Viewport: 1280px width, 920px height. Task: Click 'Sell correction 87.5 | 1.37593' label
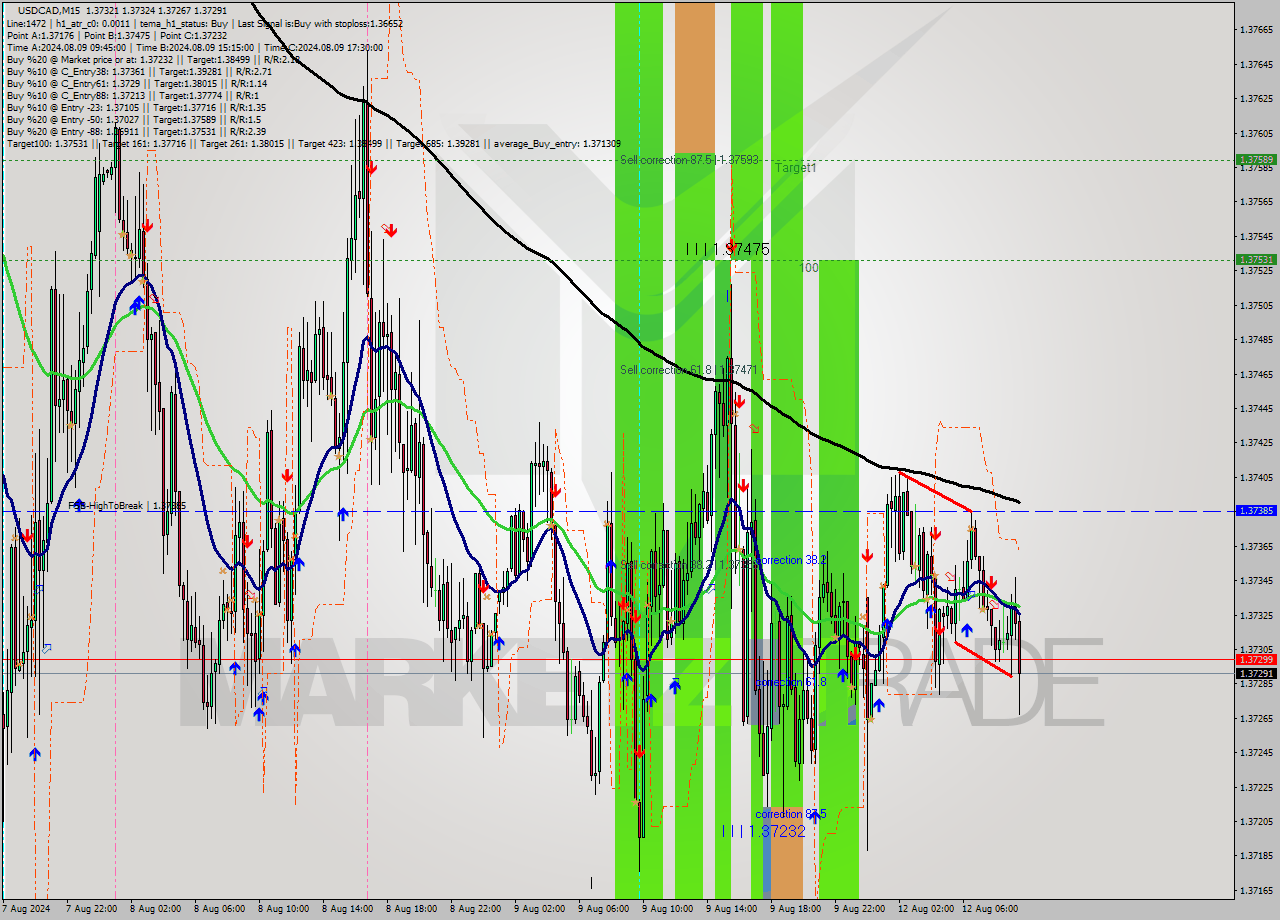[689, 160]
